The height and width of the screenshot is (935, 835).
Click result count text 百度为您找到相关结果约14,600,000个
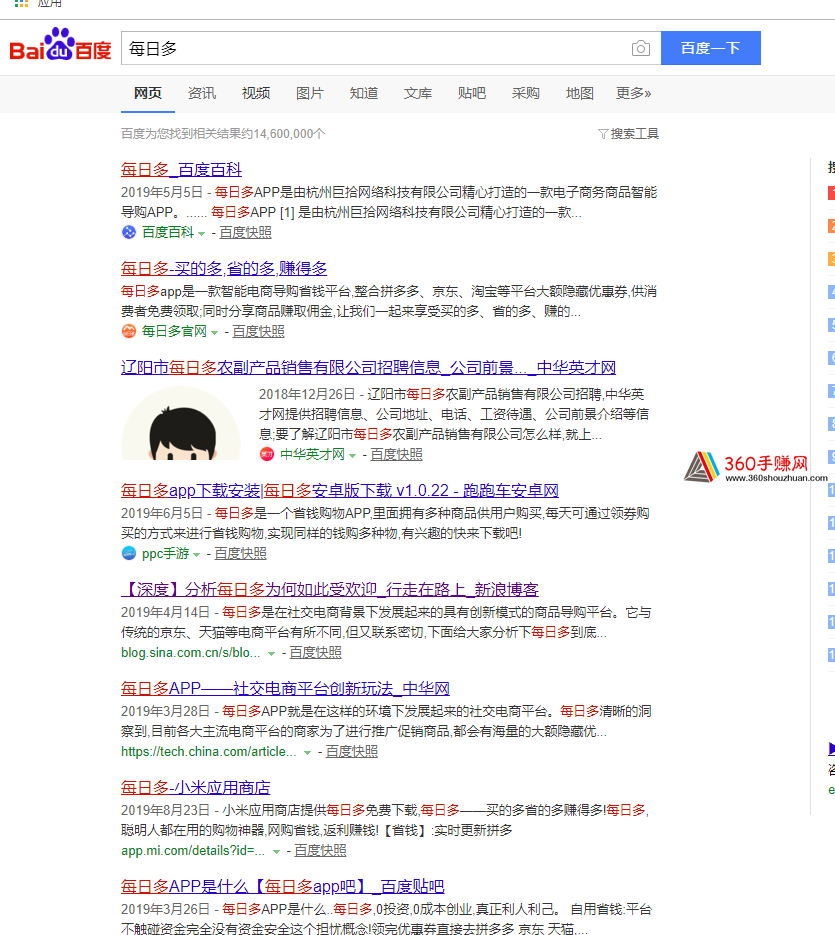coord(223,134)
